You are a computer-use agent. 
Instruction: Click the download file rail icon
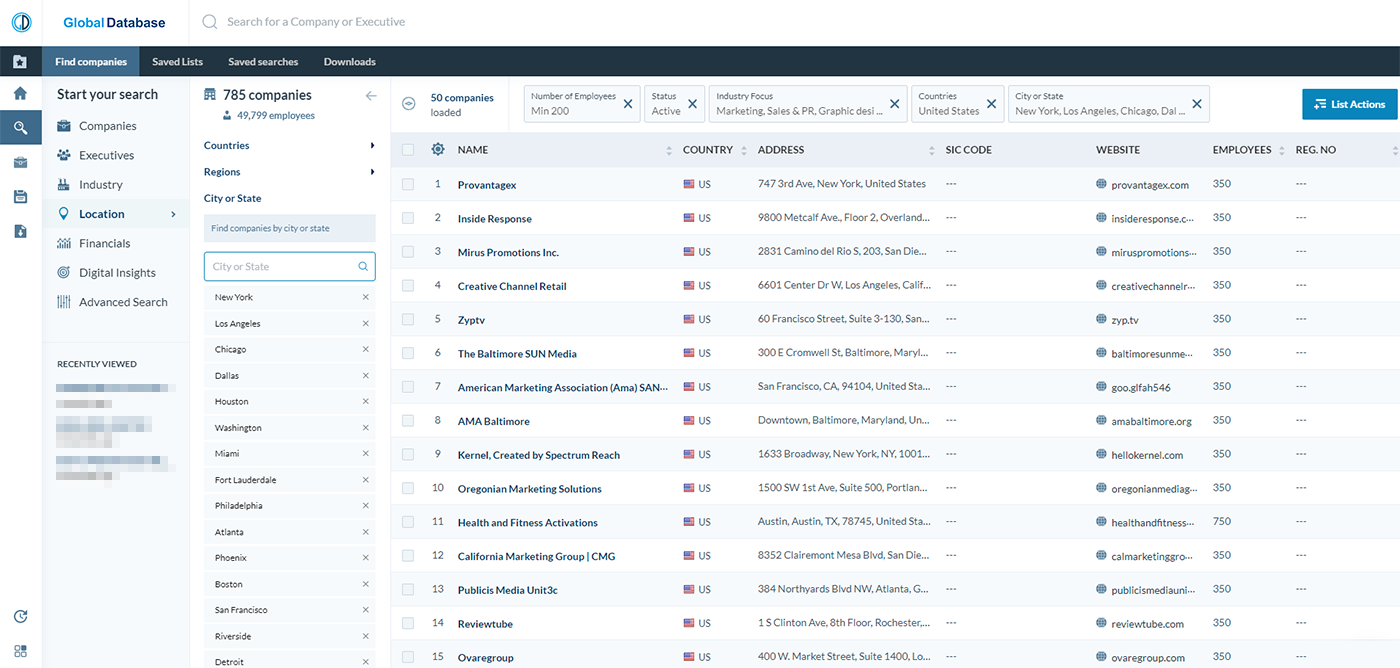pyautogui.click(x=20, y=231)
